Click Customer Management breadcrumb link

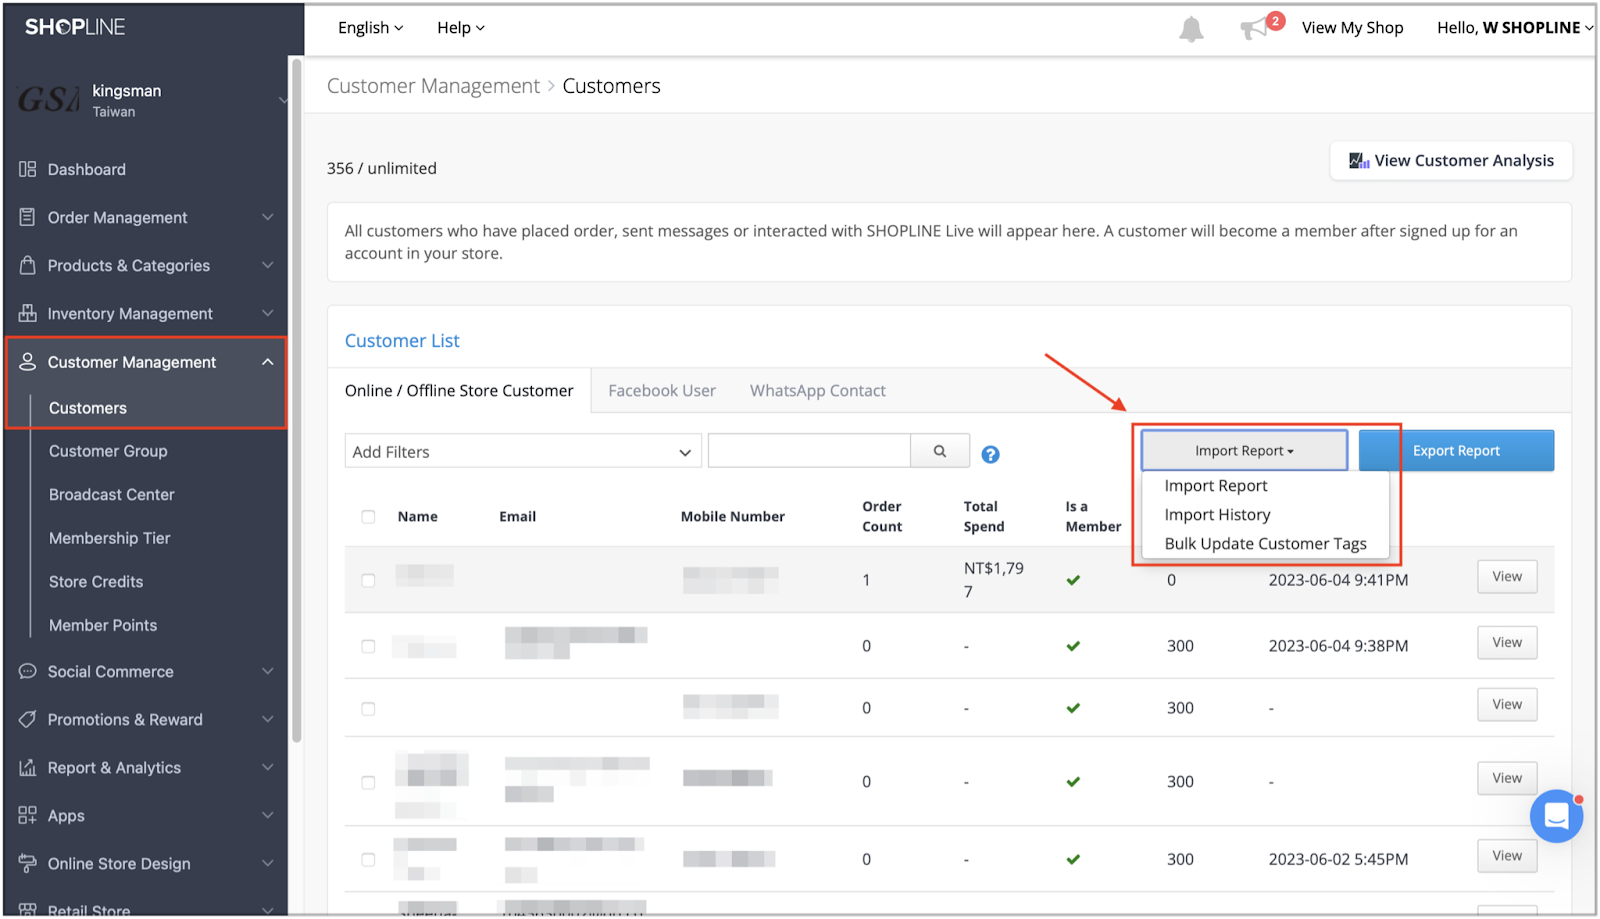433,86
